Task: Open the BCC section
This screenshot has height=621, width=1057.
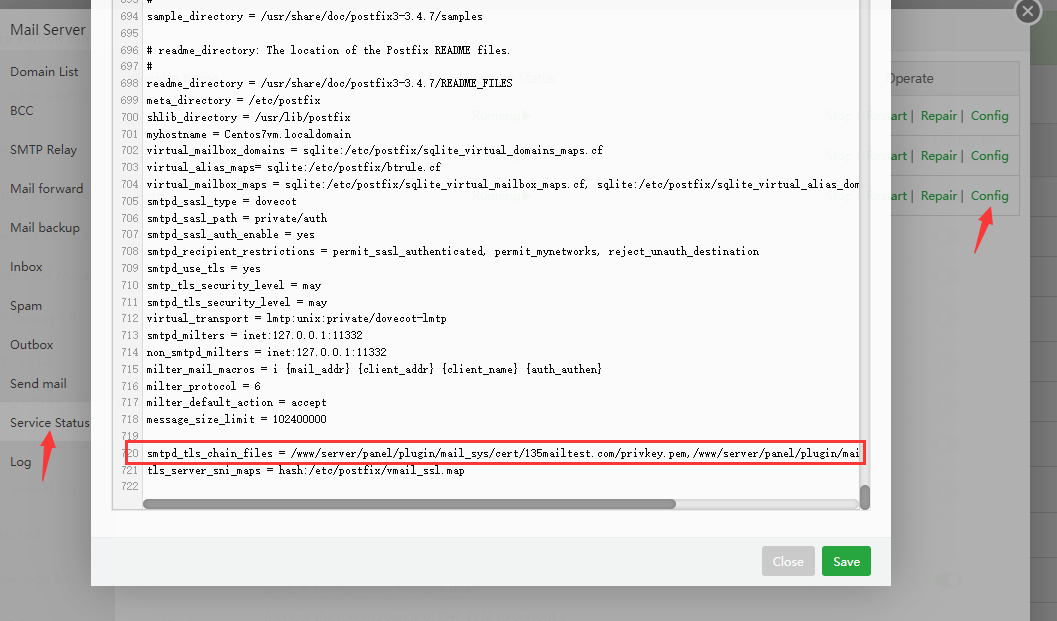Action: [22, 111]
